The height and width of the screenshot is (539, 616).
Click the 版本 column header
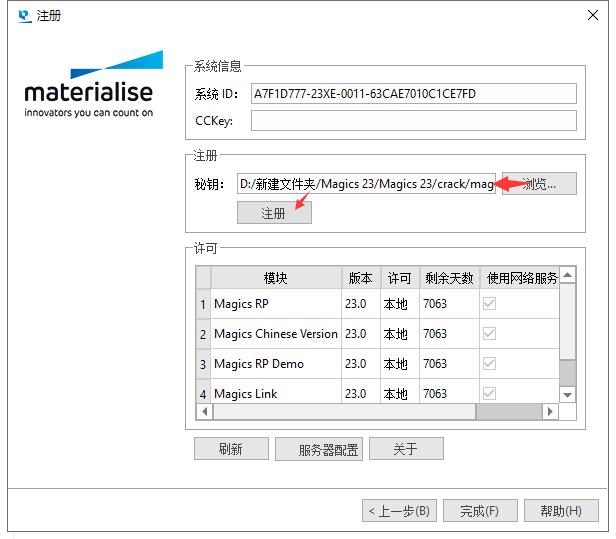click(361, 278)
